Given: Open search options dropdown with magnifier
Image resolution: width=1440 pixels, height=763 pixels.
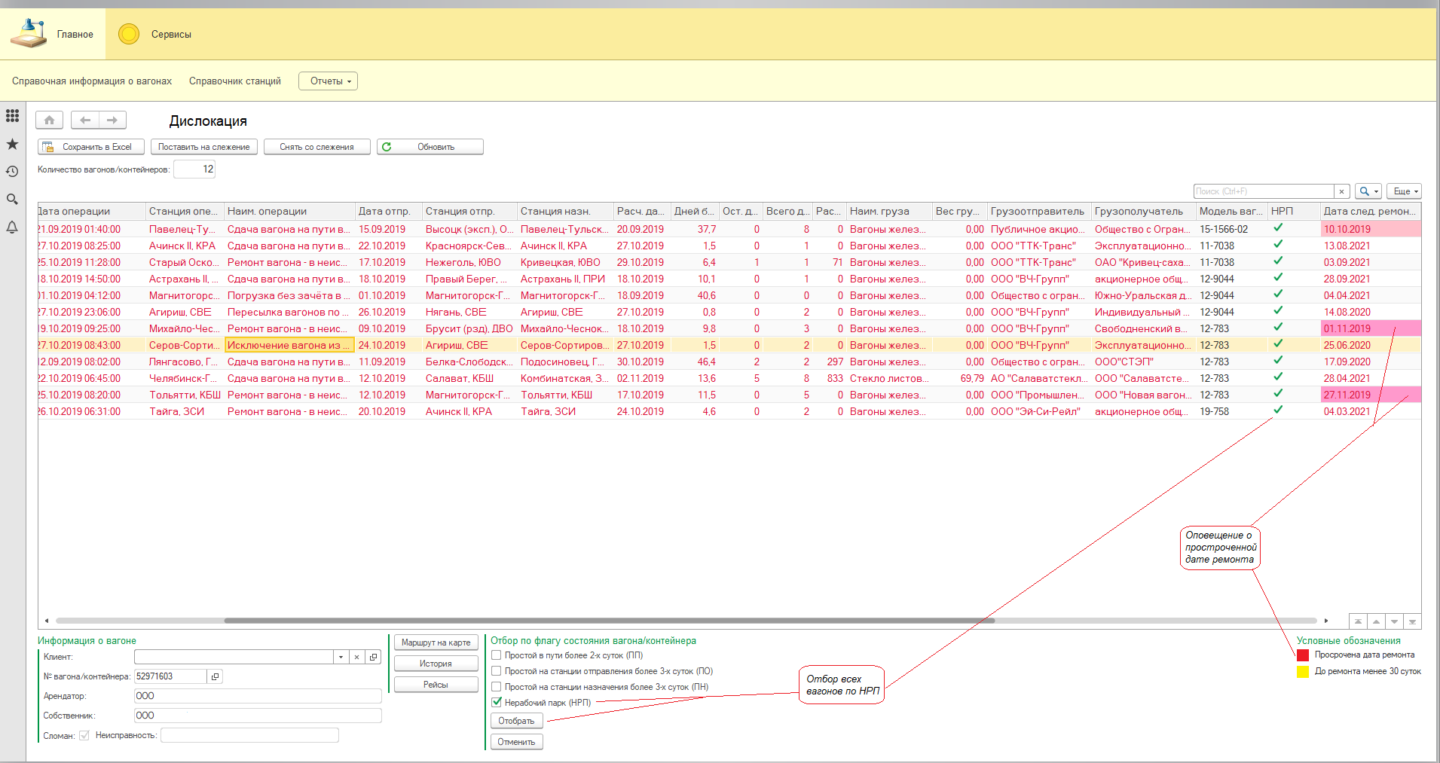Looking at the screenshot, I should point(1368,191).
